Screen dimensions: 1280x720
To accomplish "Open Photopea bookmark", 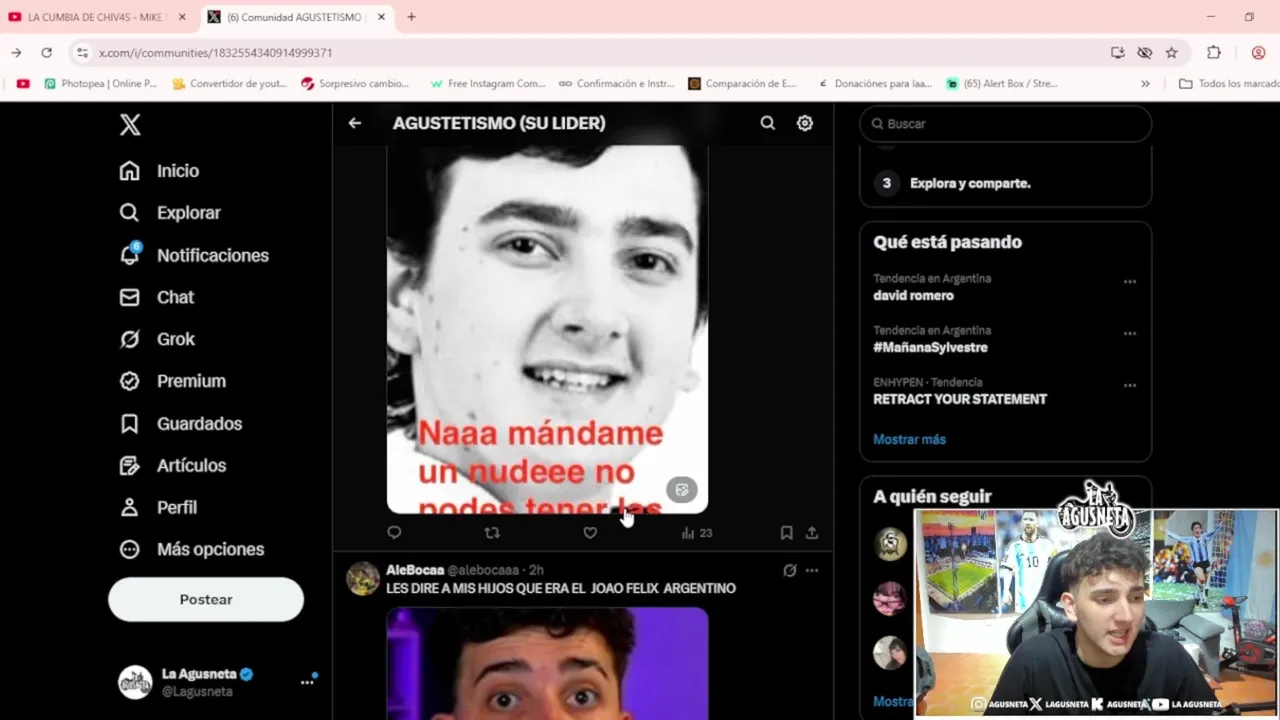I will tap(101, 84).
